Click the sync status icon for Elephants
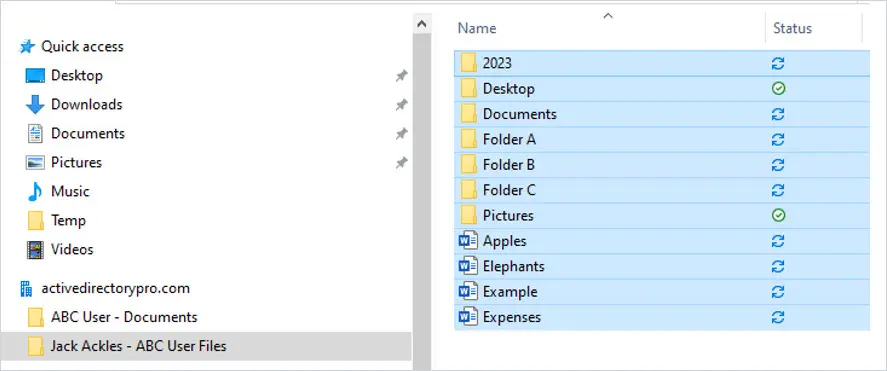This screenshot has width=887, height=371. 778,266
